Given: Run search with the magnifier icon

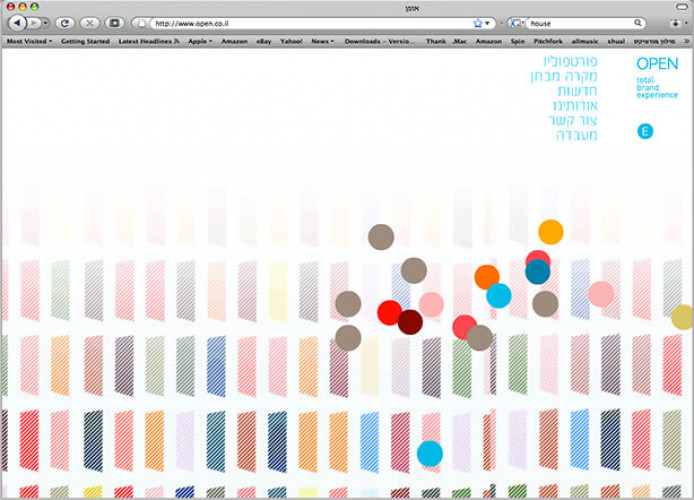Looking at the screenshot, I should point(637,23).
